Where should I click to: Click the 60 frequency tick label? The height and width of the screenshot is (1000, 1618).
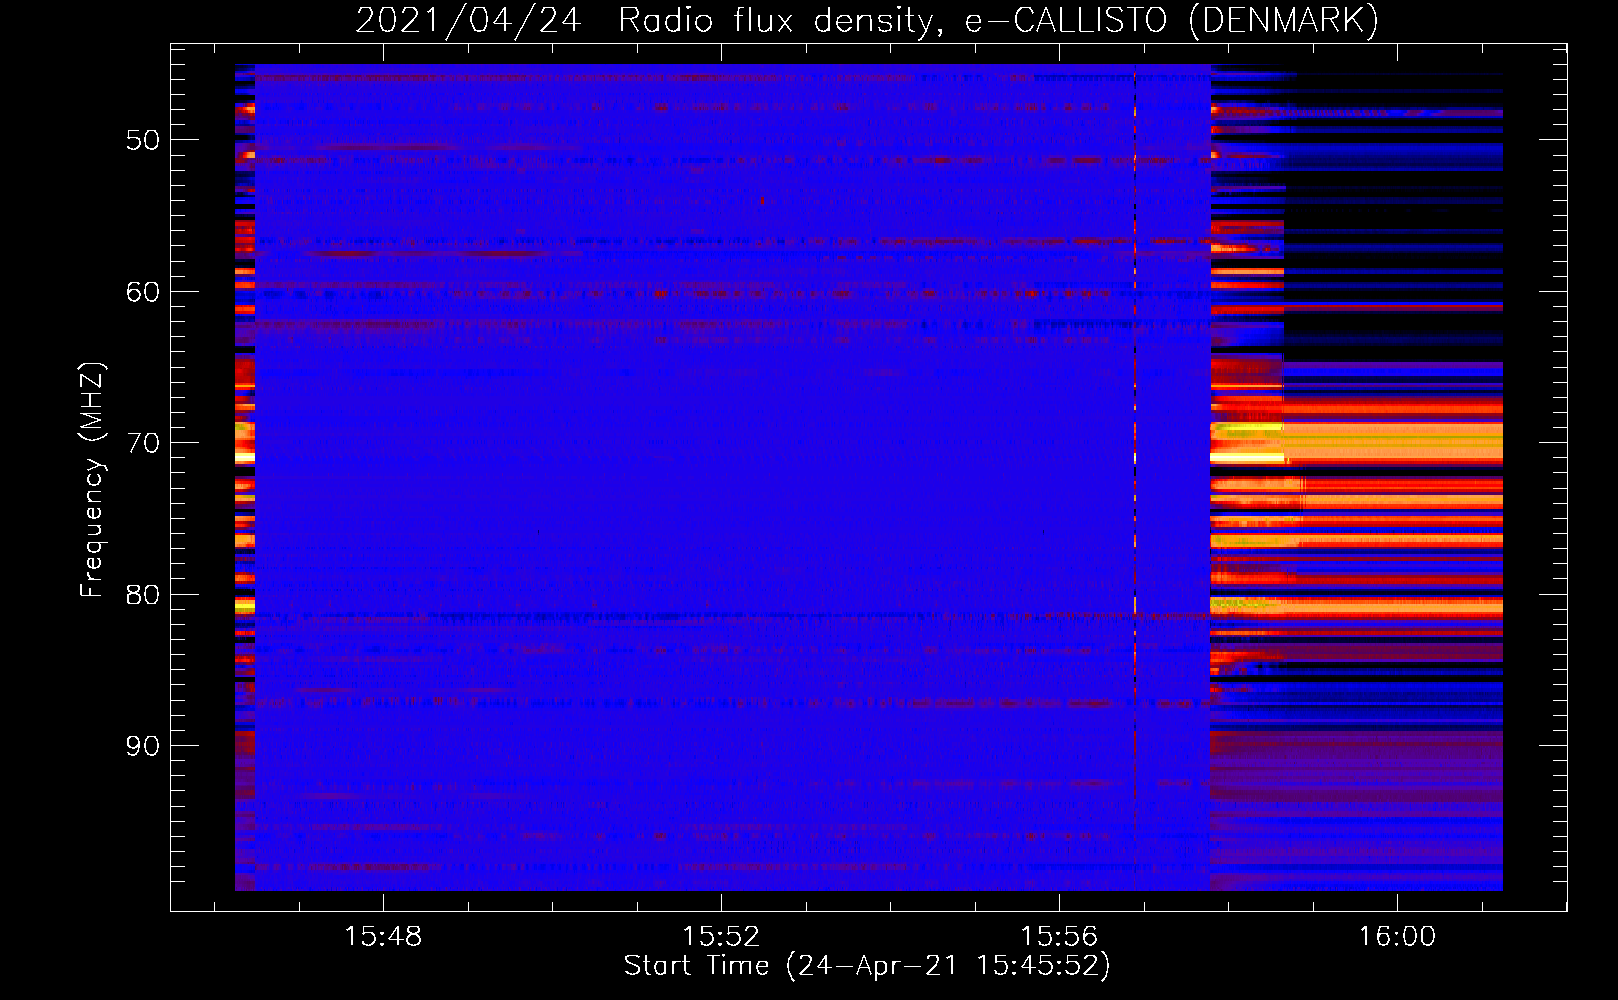pyautogui.click(x=143, y=292)
